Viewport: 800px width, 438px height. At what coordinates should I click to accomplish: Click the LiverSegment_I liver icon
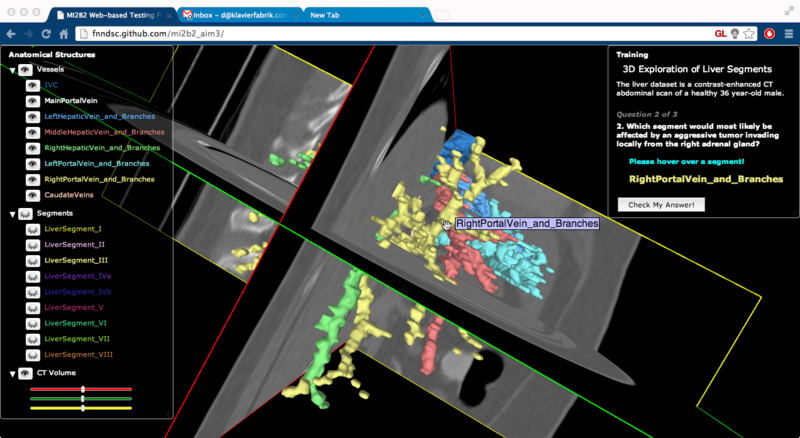[34, 230]
